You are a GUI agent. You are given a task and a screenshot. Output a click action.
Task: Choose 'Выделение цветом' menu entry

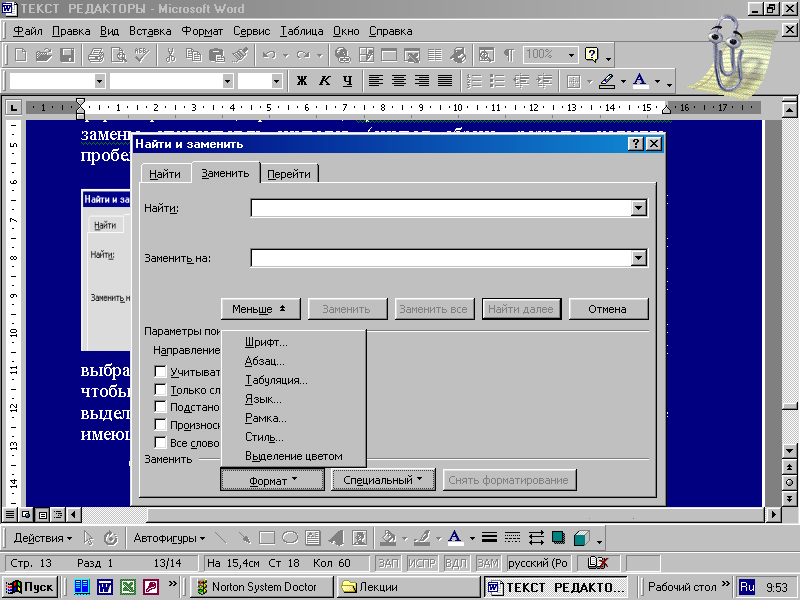[294, 456]
